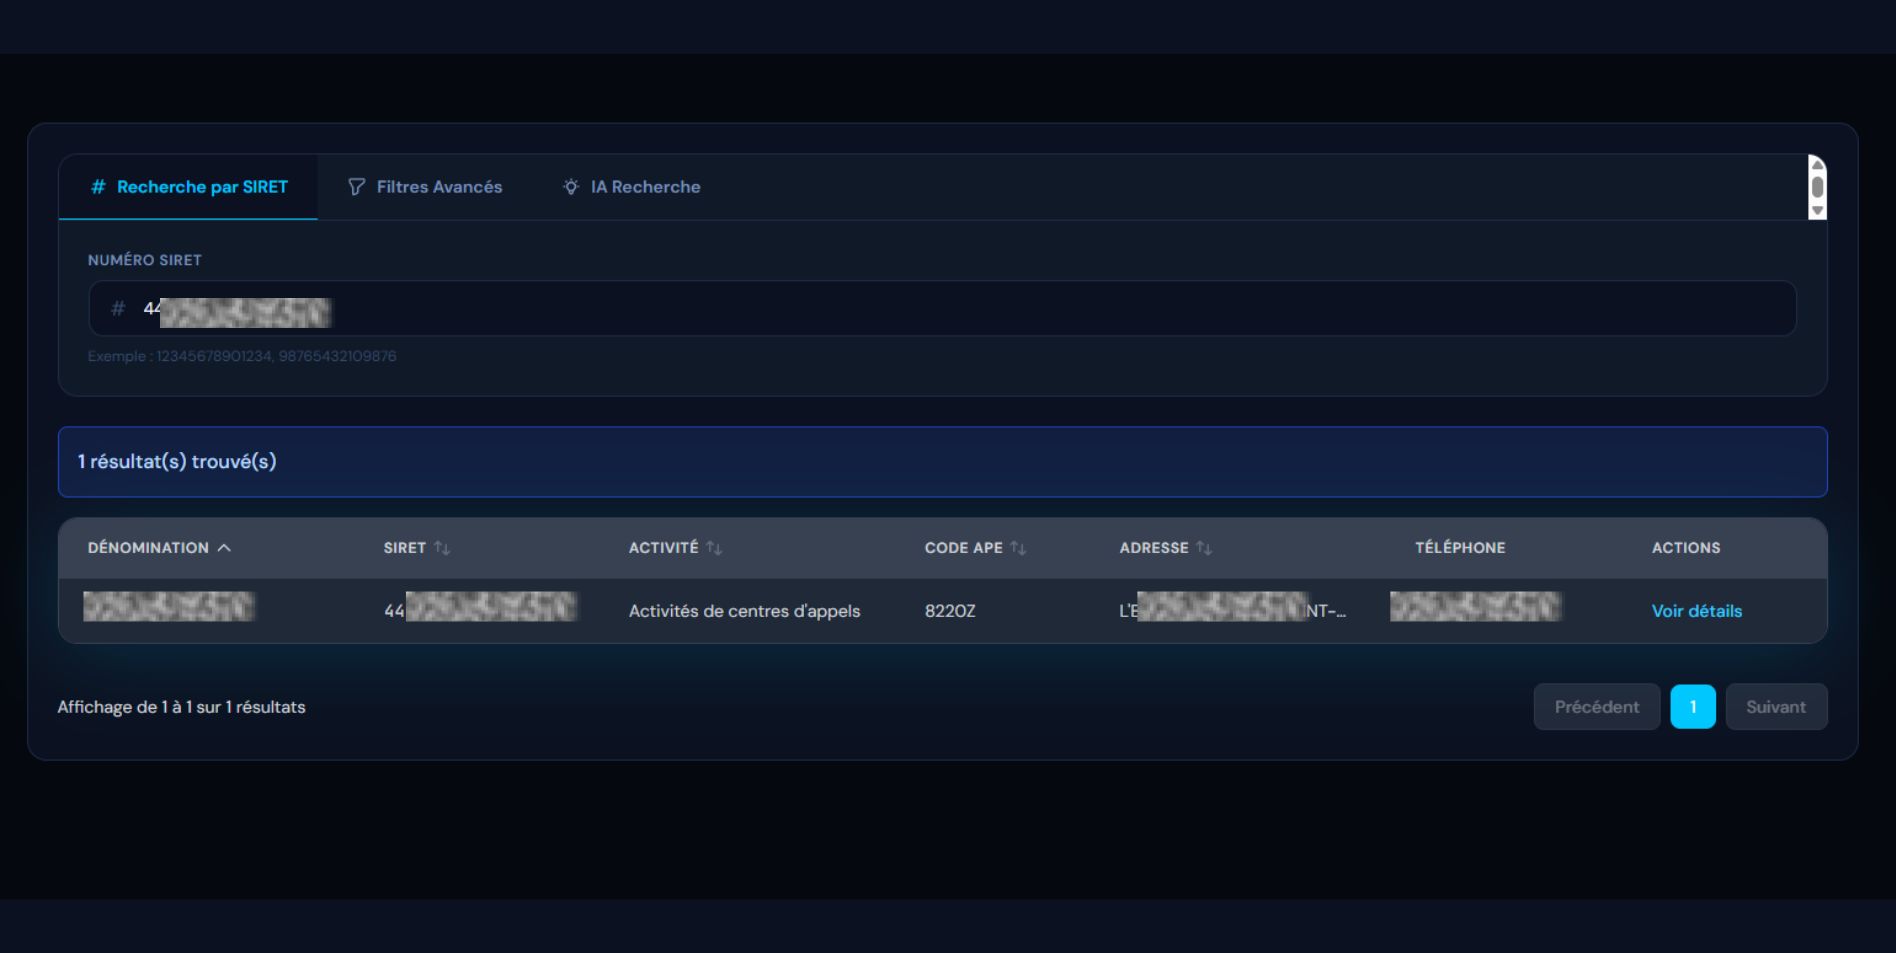Click the 8220Z code APE cell
Screen dimensions: 1896x953
[949, 611]
